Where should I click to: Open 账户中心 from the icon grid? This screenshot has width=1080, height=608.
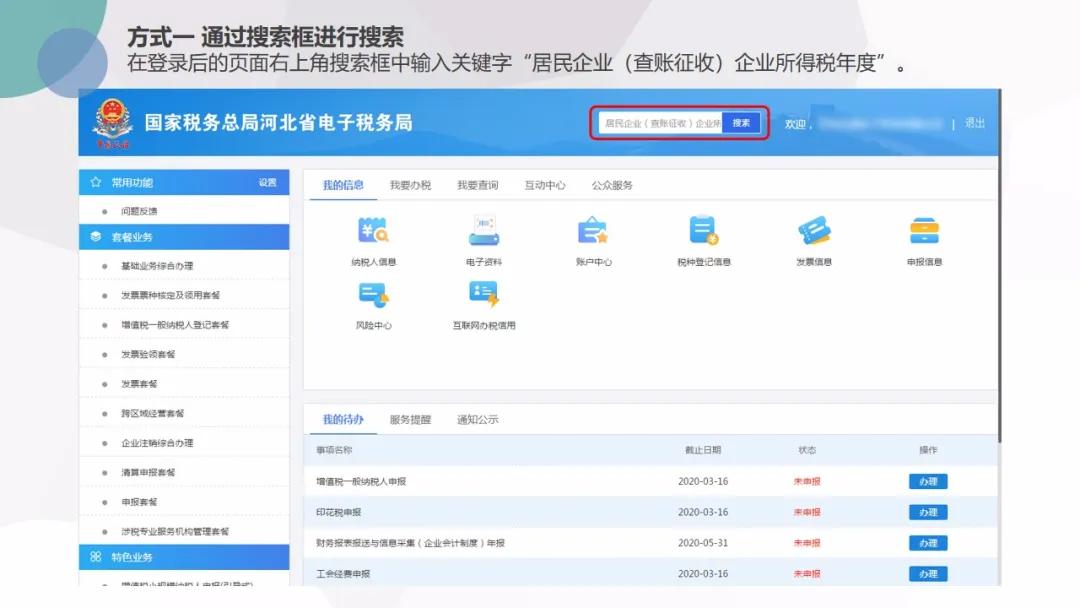point(594,240)
